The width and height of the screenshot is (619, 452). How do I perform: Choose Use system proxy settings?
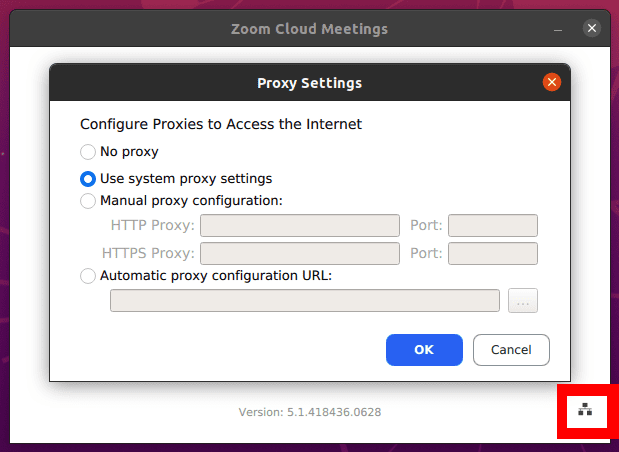tap(88, 180)
